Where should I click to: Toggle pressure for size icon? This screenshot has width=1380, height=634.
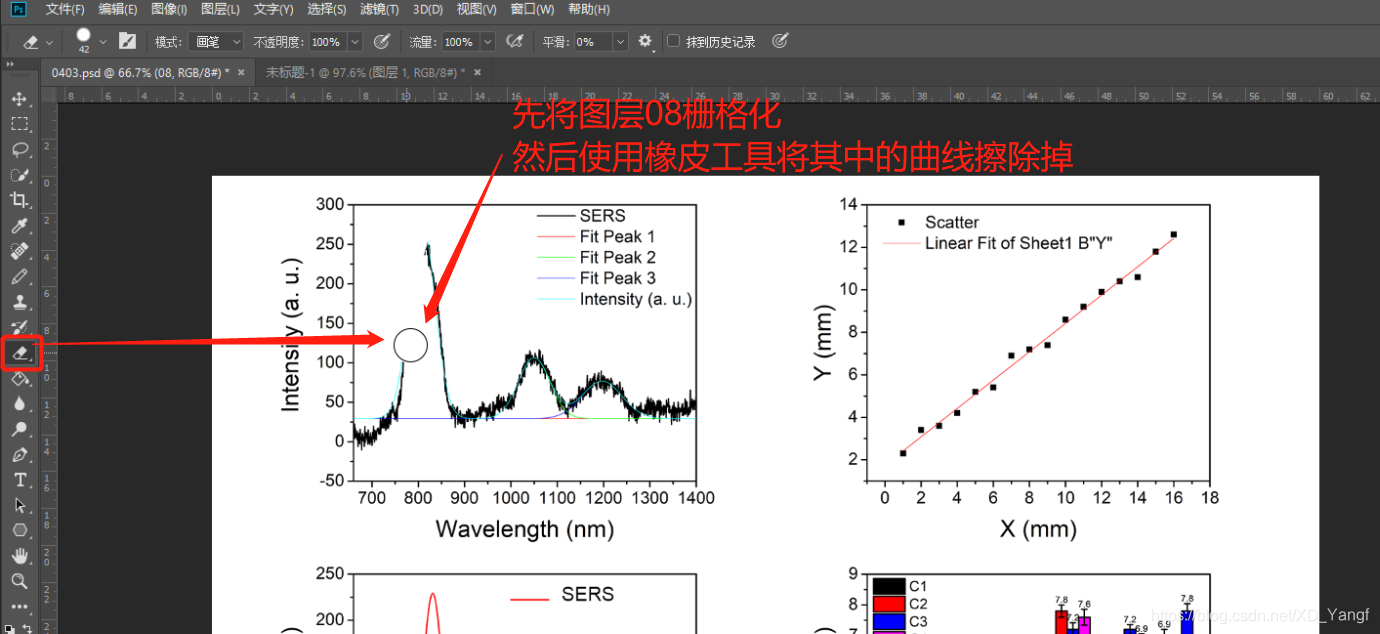pyautogui.click(x=781, y=41)
